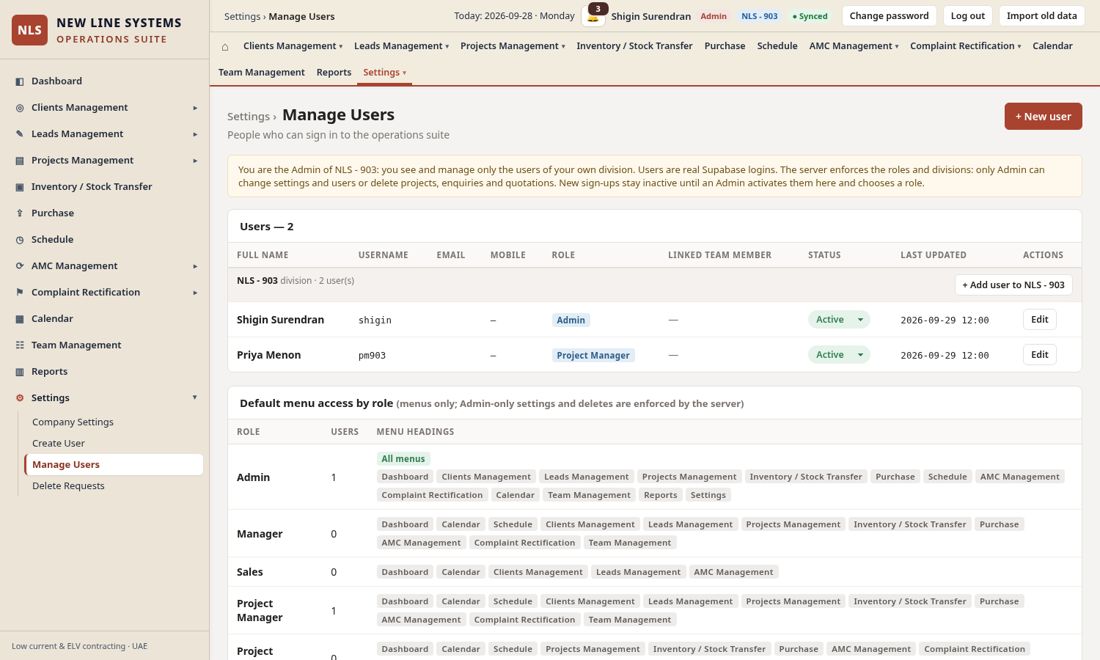Image resolution: width=1100 pixels, height=660 pixels.
Task: Open Delete Requests in the sidebar
Action: (x=68, y=486)
